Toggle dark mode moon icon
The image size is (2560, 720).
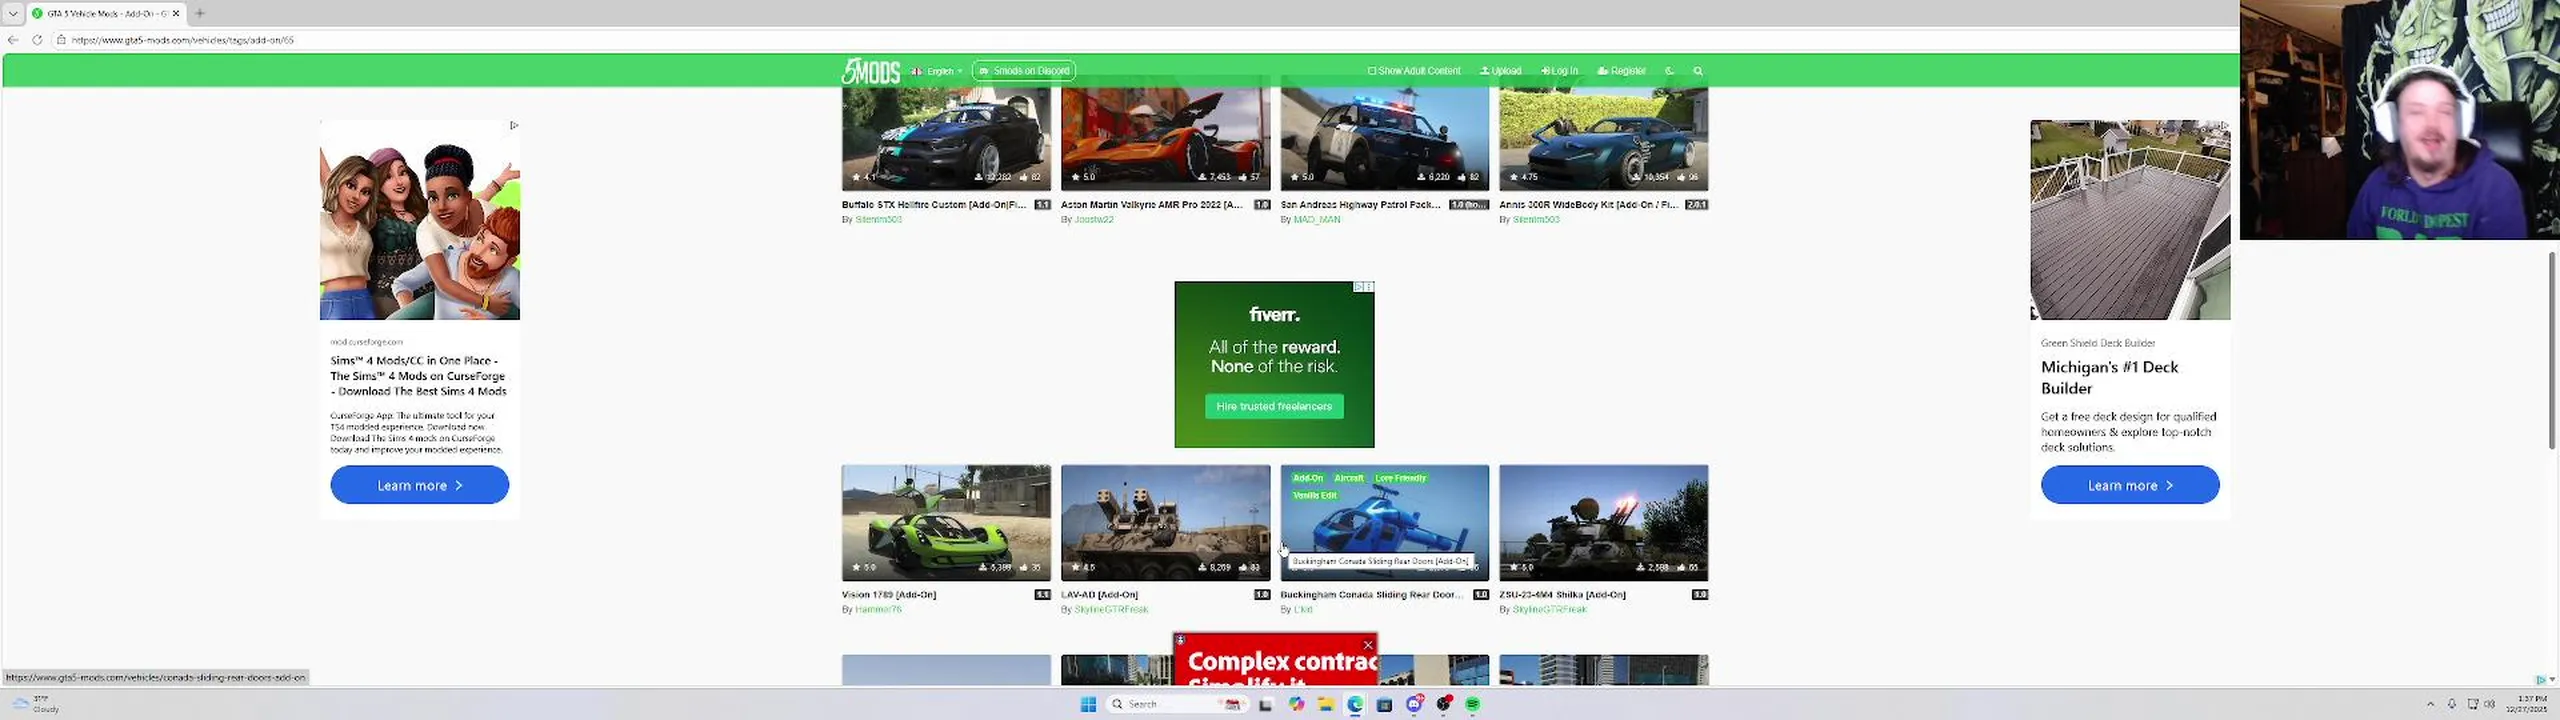[x=1669, y=71]
